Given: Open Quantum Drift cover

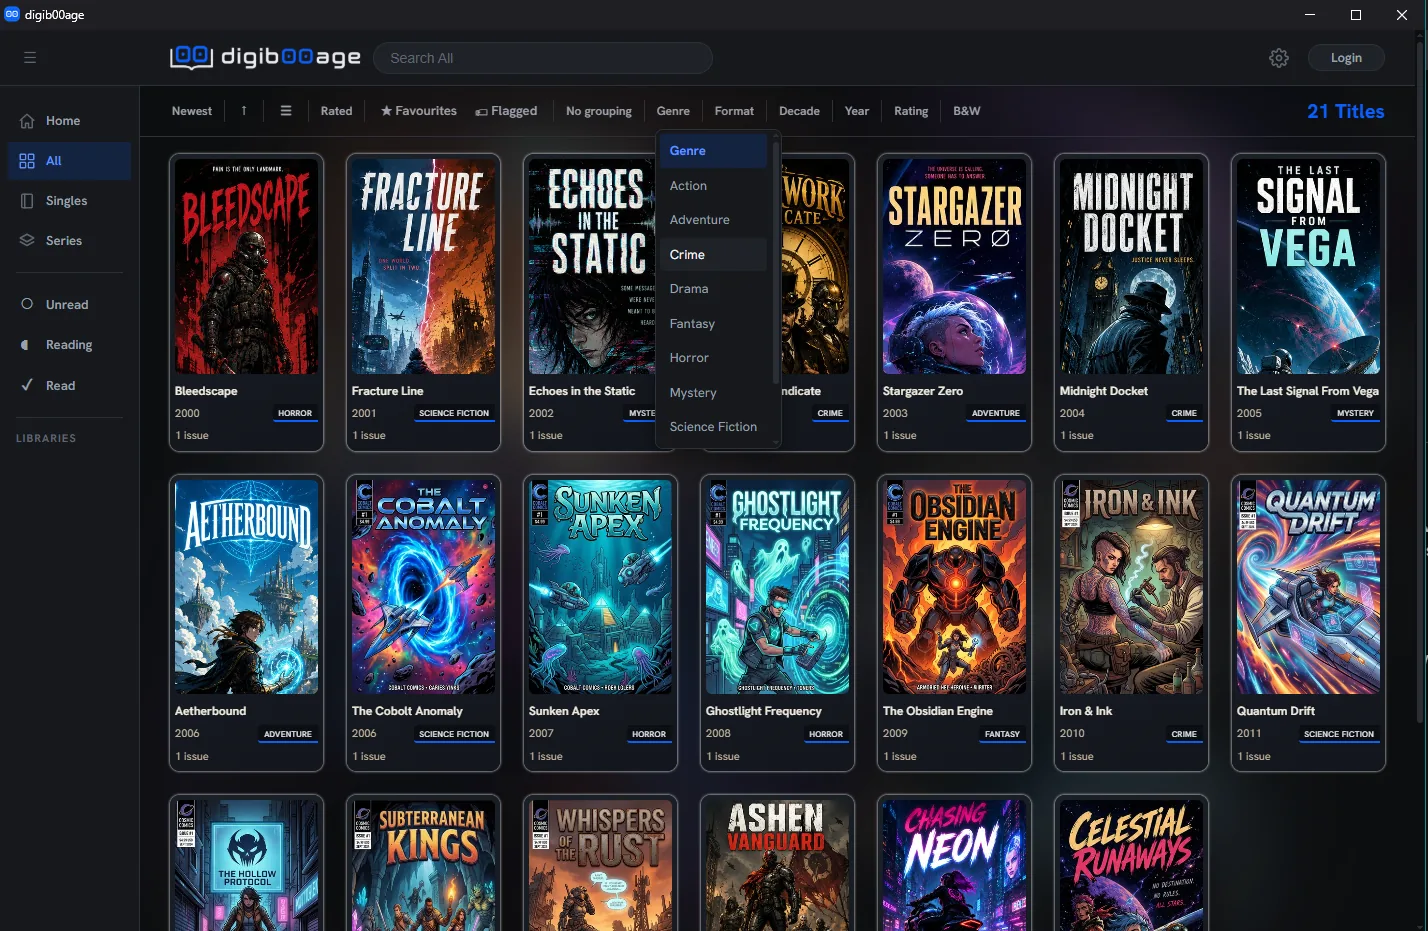Looking at the screenshot, I should [x=1308, y=587].
